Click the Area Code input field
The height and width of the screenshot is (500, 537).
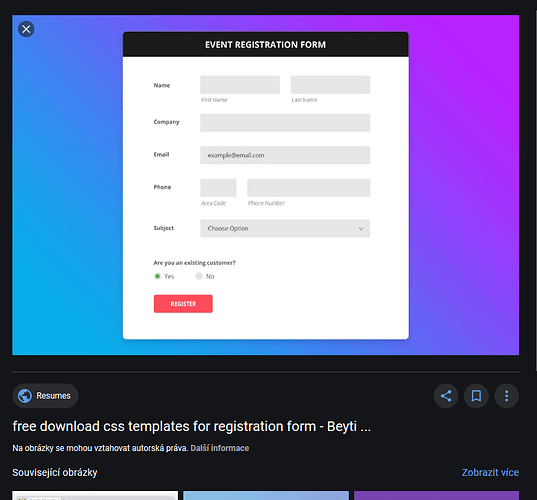point(218,188)
